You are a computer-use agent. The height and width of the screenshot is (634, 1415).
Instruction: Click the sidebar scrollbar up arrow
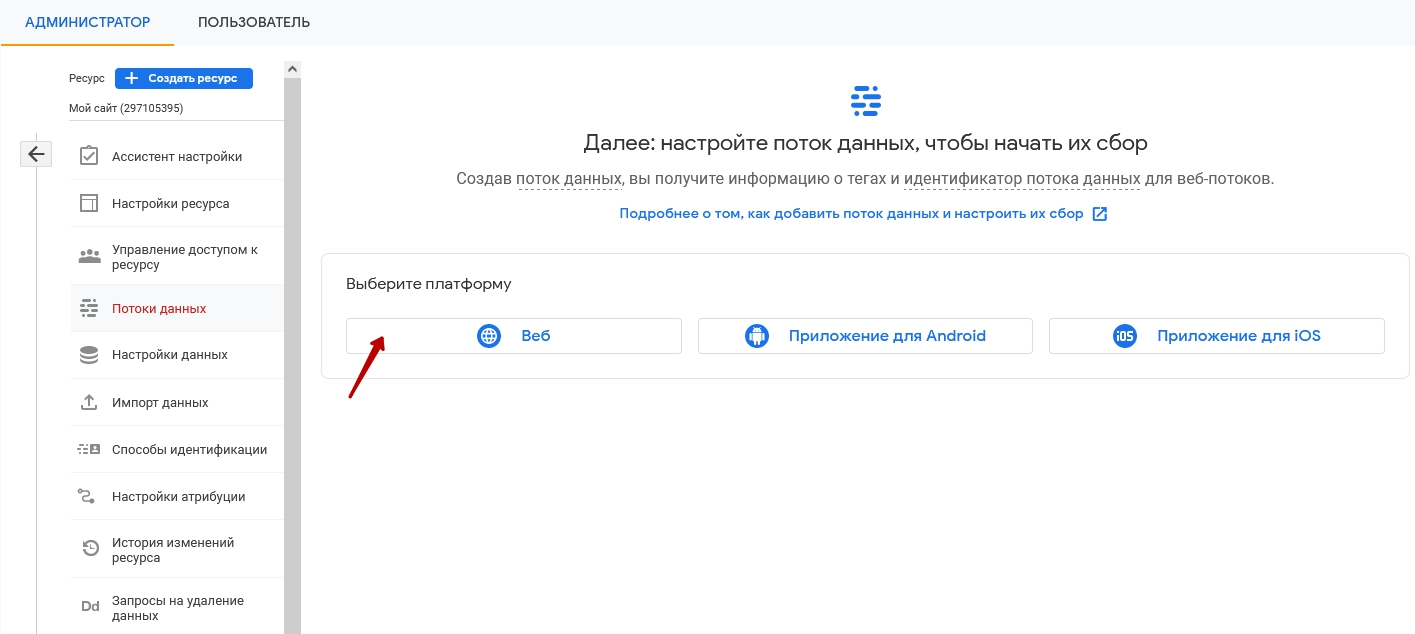(292, 69)
